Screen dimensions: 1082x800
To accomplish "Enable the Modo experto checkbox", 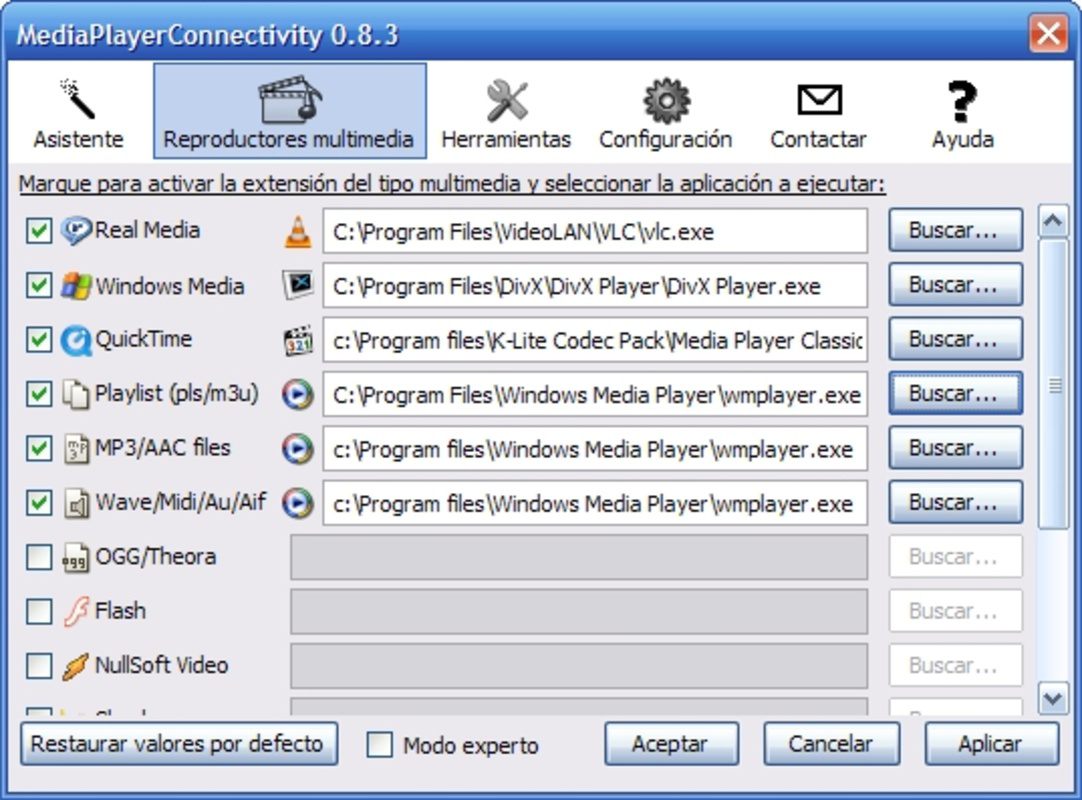I will [380, 745].
